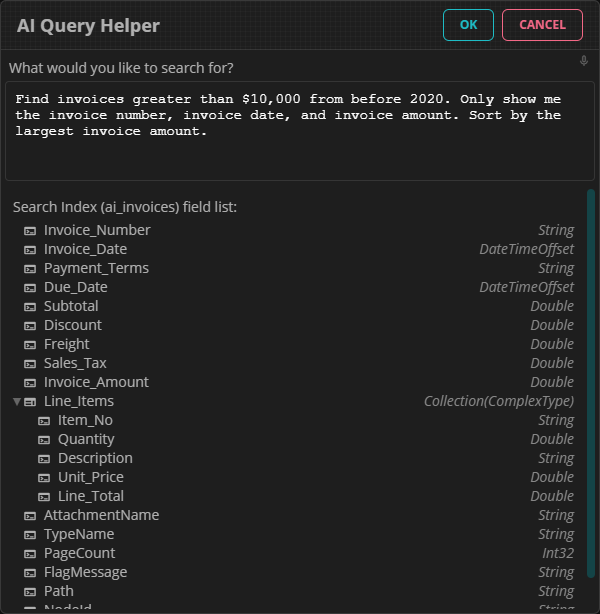Click the Invoice_Date field icon

tap(30, 250)
